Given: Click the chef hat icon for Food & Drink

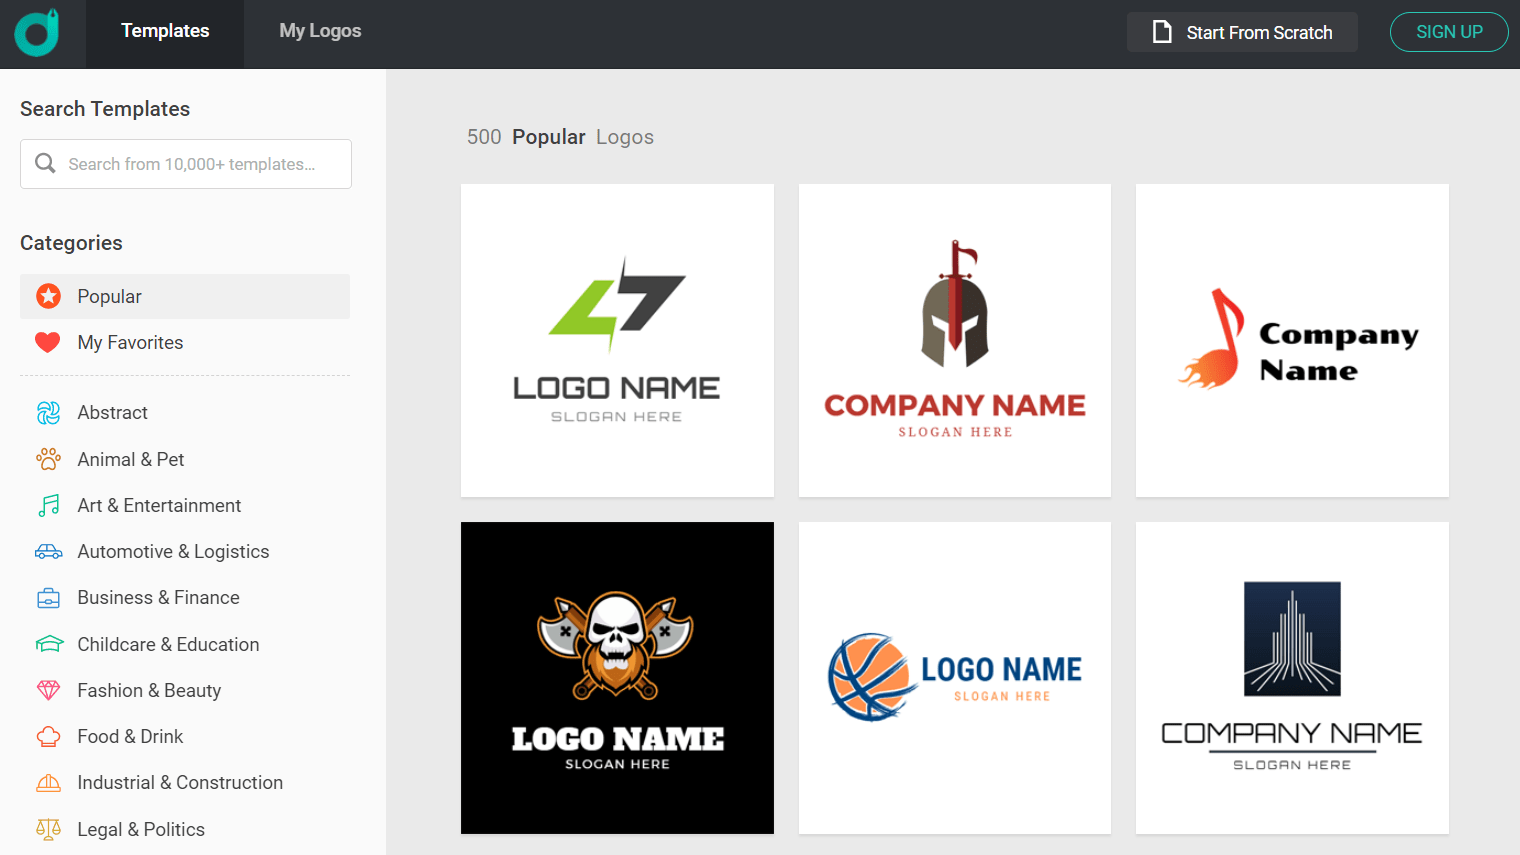Looking at the screenshot, I should [x=48, y=736].
